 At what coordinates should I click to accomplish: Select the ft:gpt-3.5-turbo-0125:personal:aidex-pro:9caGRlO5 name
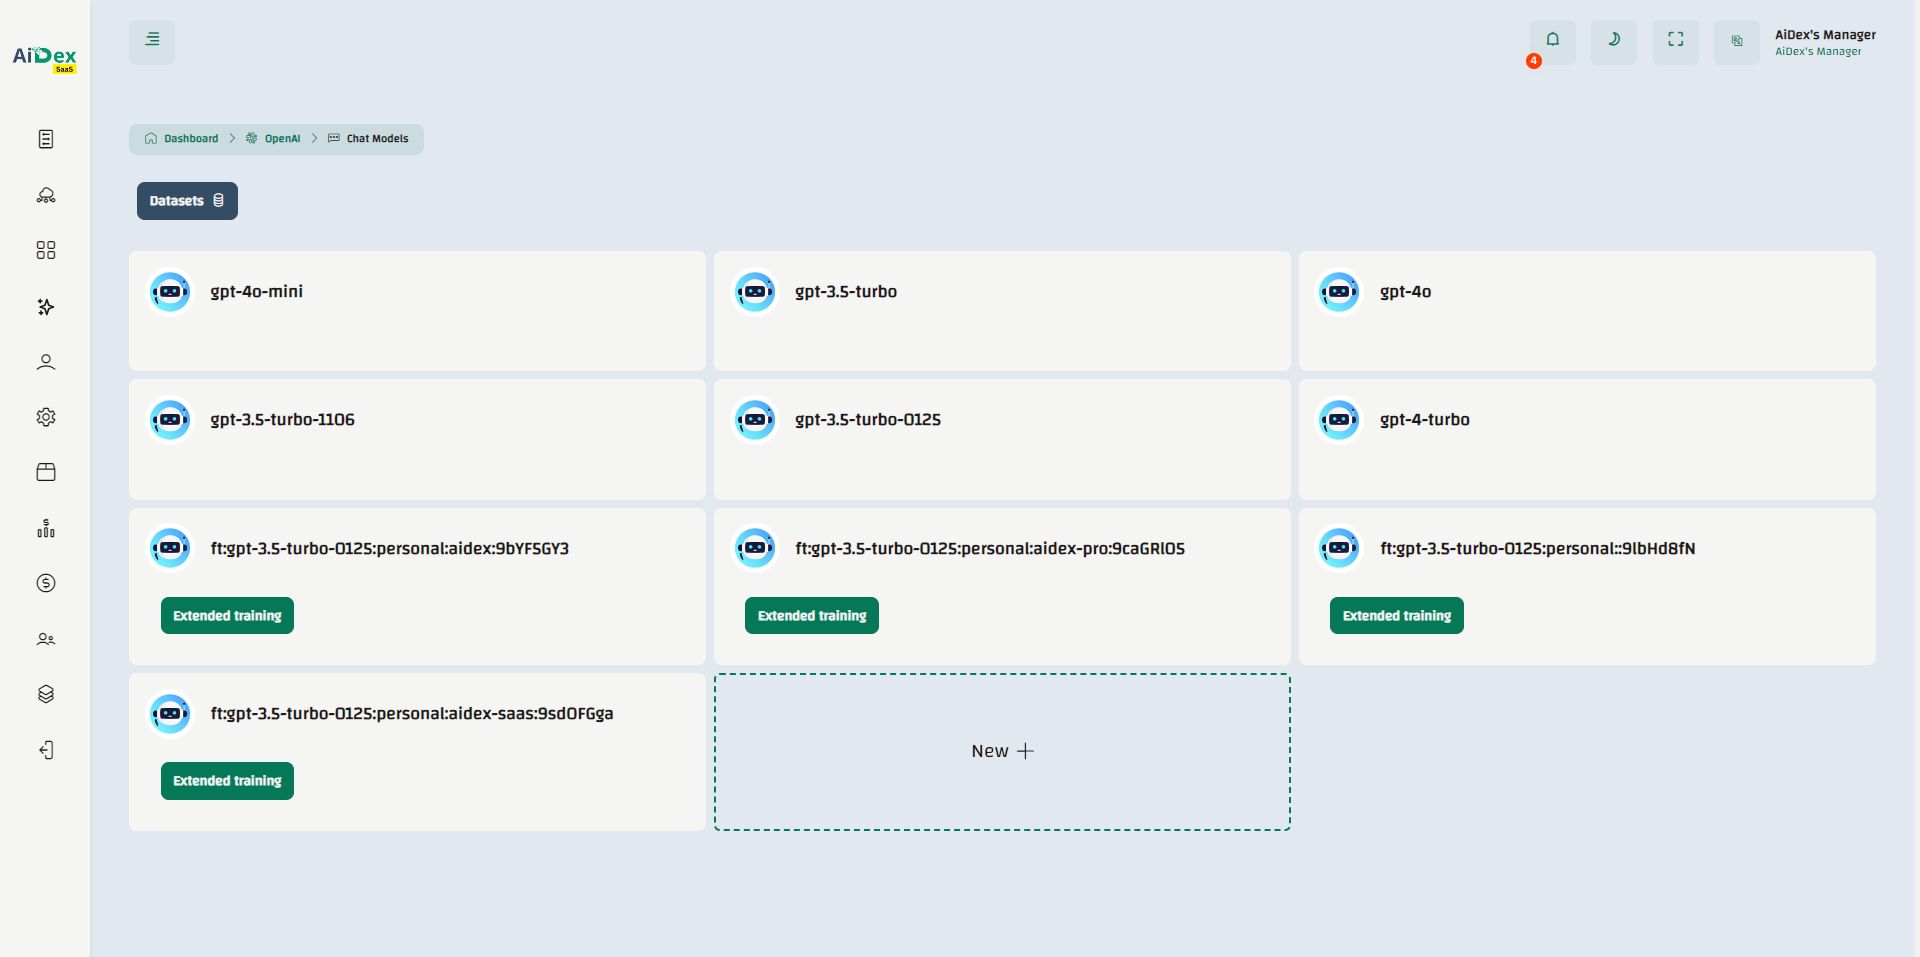[x=990, y=549]
